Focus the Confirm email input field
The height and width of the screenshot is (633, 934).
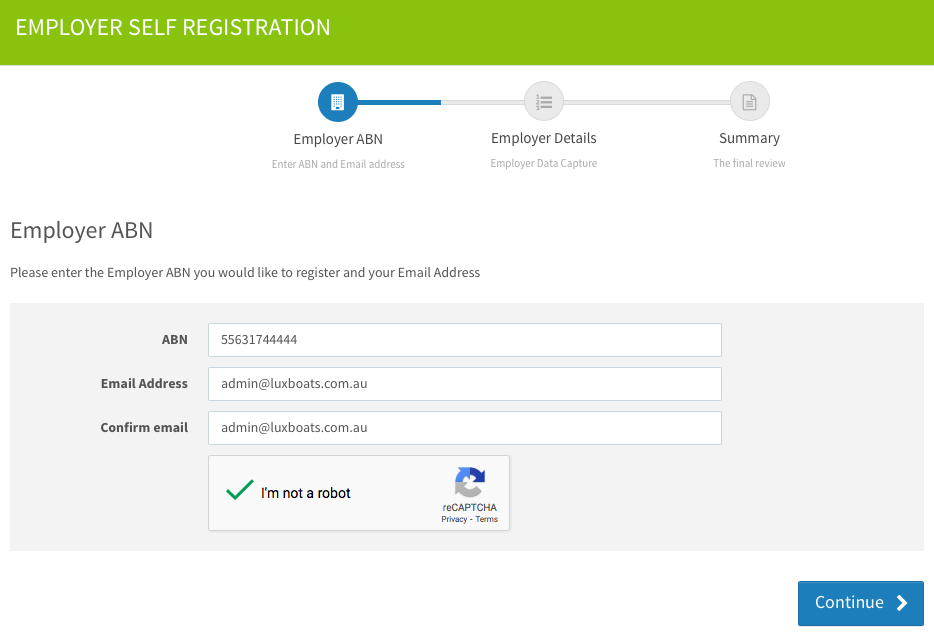[x=465, y=428]
